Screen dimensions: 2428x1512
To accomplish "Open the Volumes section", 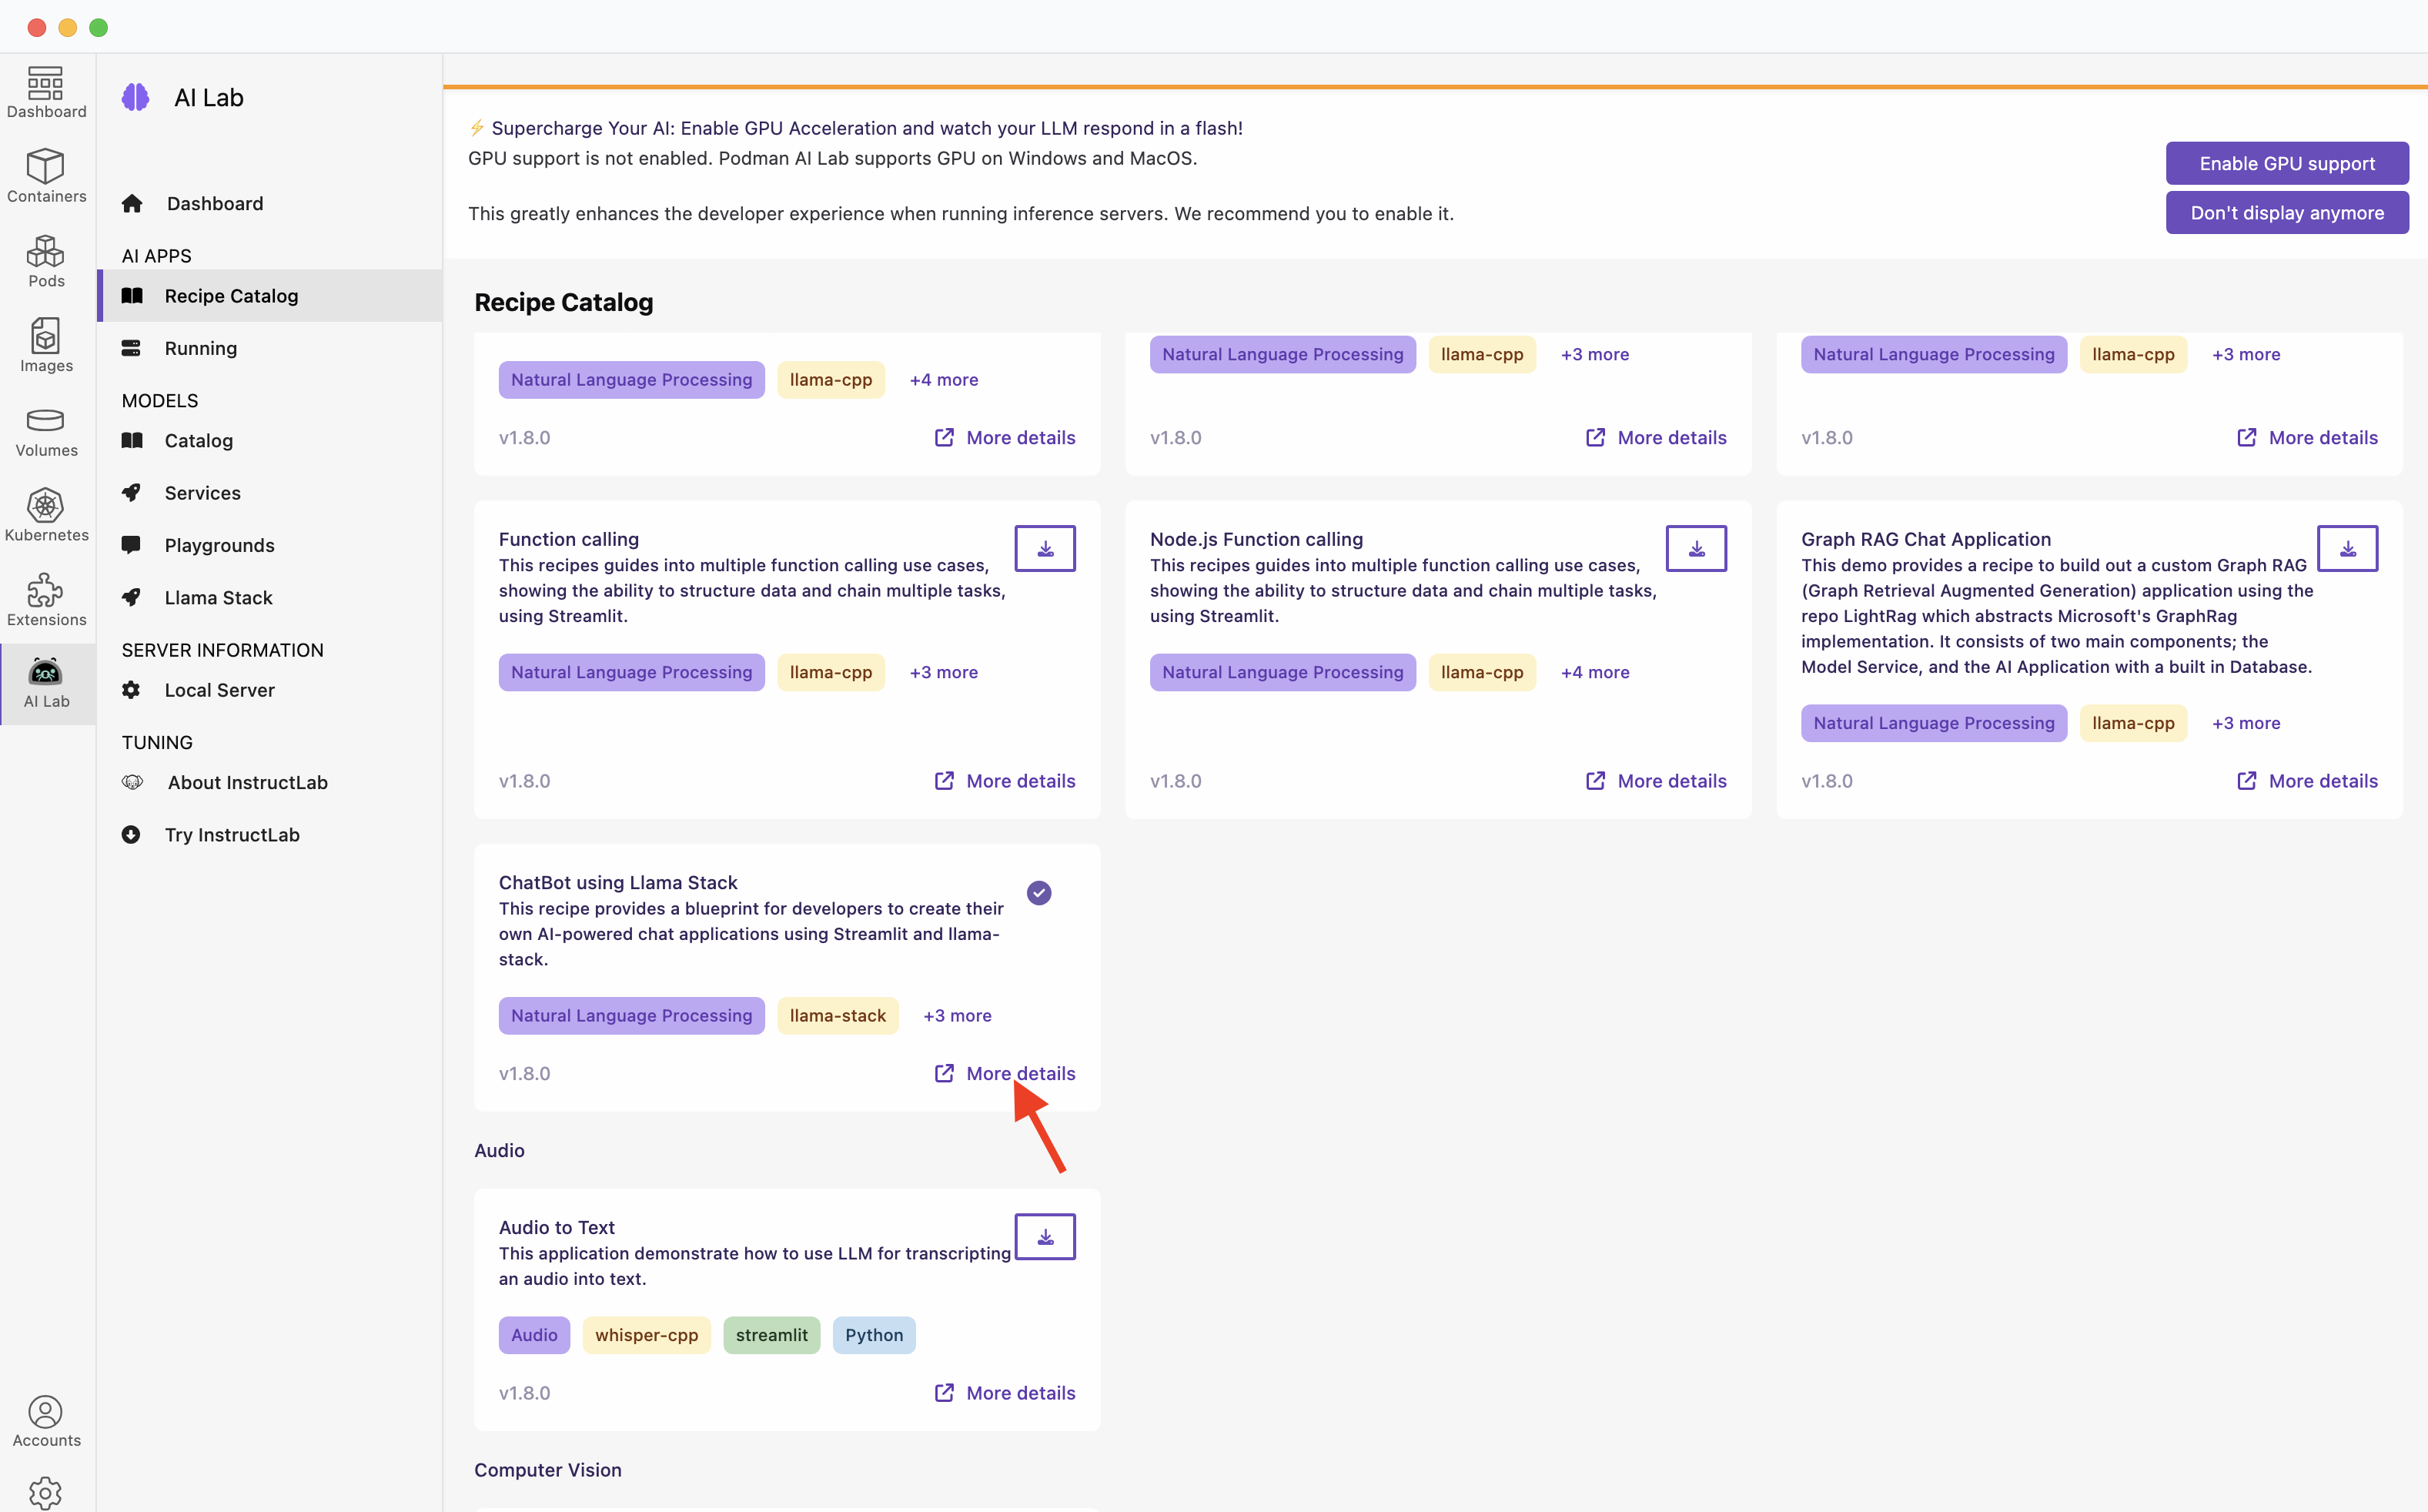I will 46,431.
